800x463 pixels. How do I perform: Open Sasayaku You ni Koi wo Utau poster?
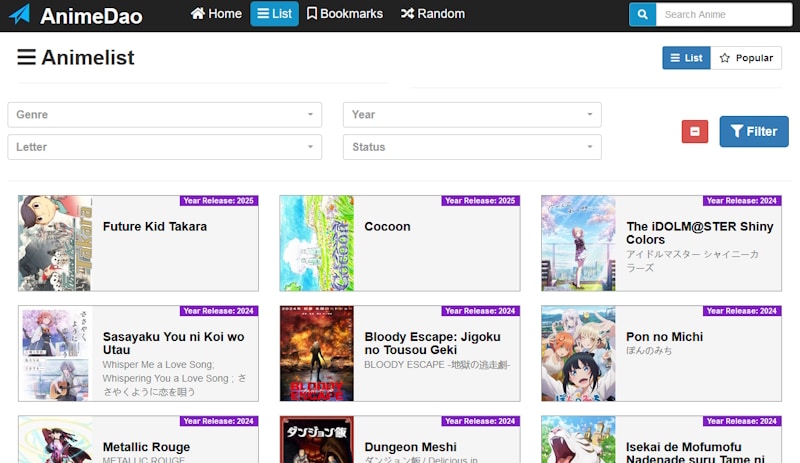point(55,353)
